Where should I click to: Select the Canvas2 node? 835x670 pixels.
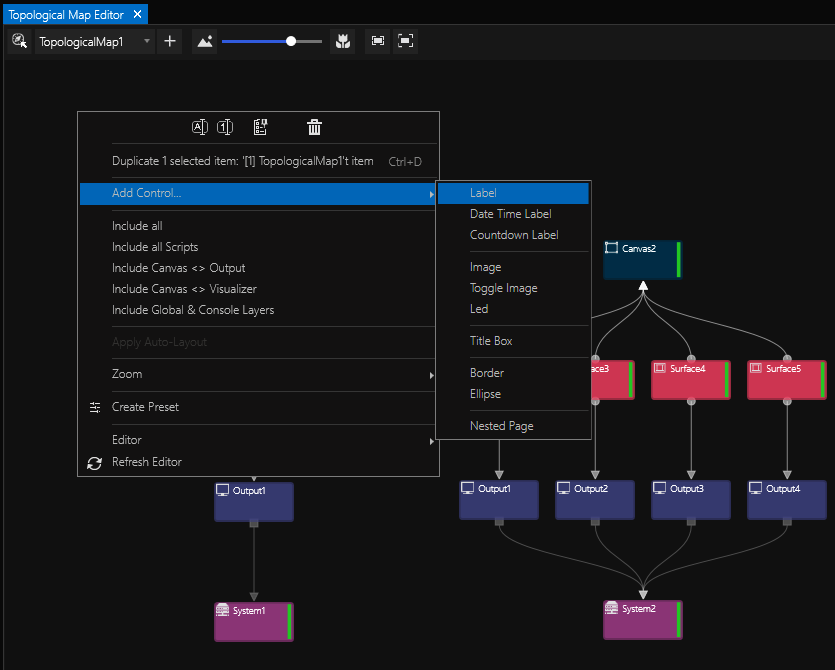(x=641, y=259)
